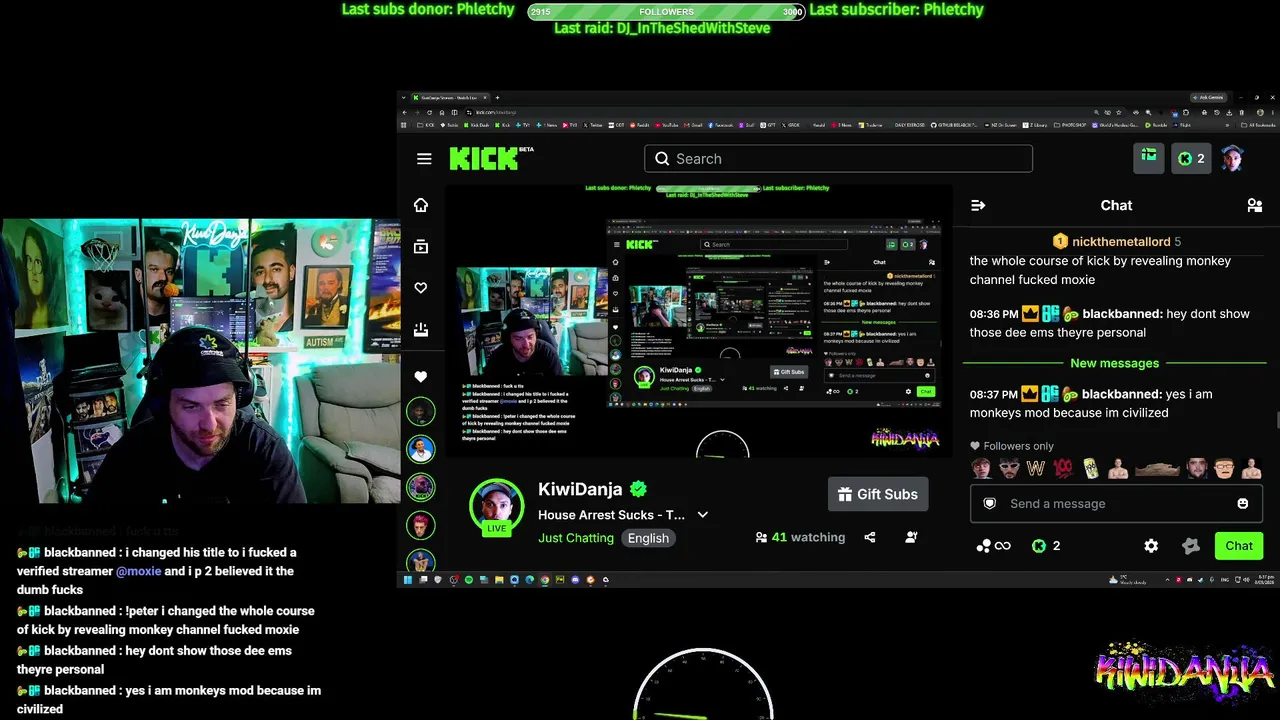The width and height of the screenshot is (1280, 720).
Task: Click the icon between the gear and Chat button
Action: pyautogui.click(x=1190, y=546)
